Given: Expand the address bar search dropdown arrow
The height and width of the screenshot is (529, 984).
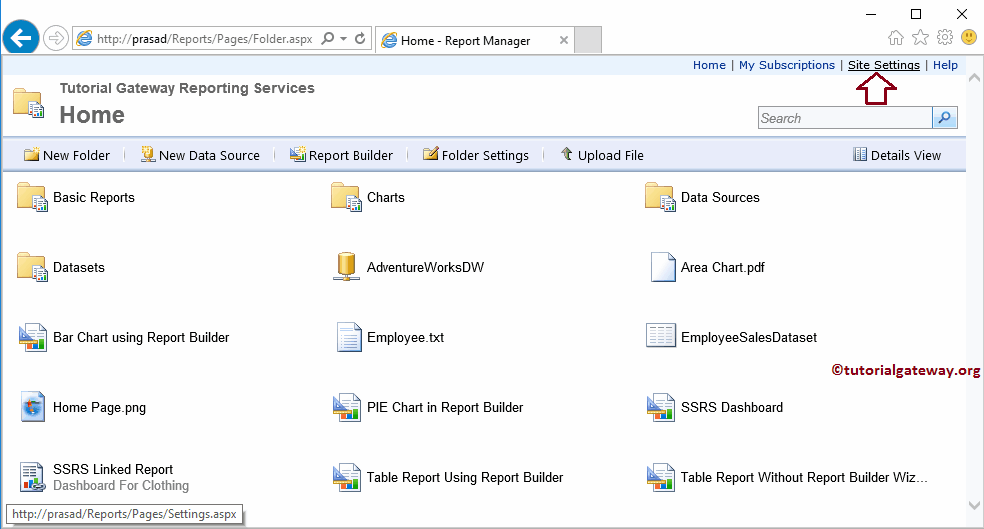Looking at the screenshot, I should tap(343, 39).
